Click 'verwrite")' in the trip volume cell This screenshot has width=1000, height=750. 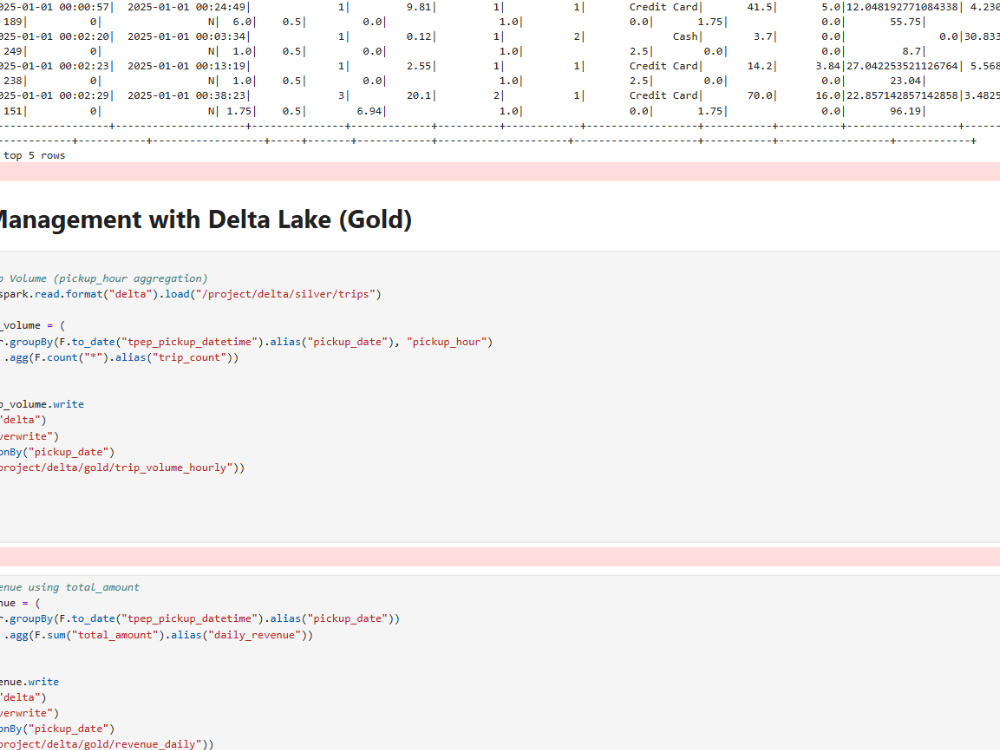[29, 436]
